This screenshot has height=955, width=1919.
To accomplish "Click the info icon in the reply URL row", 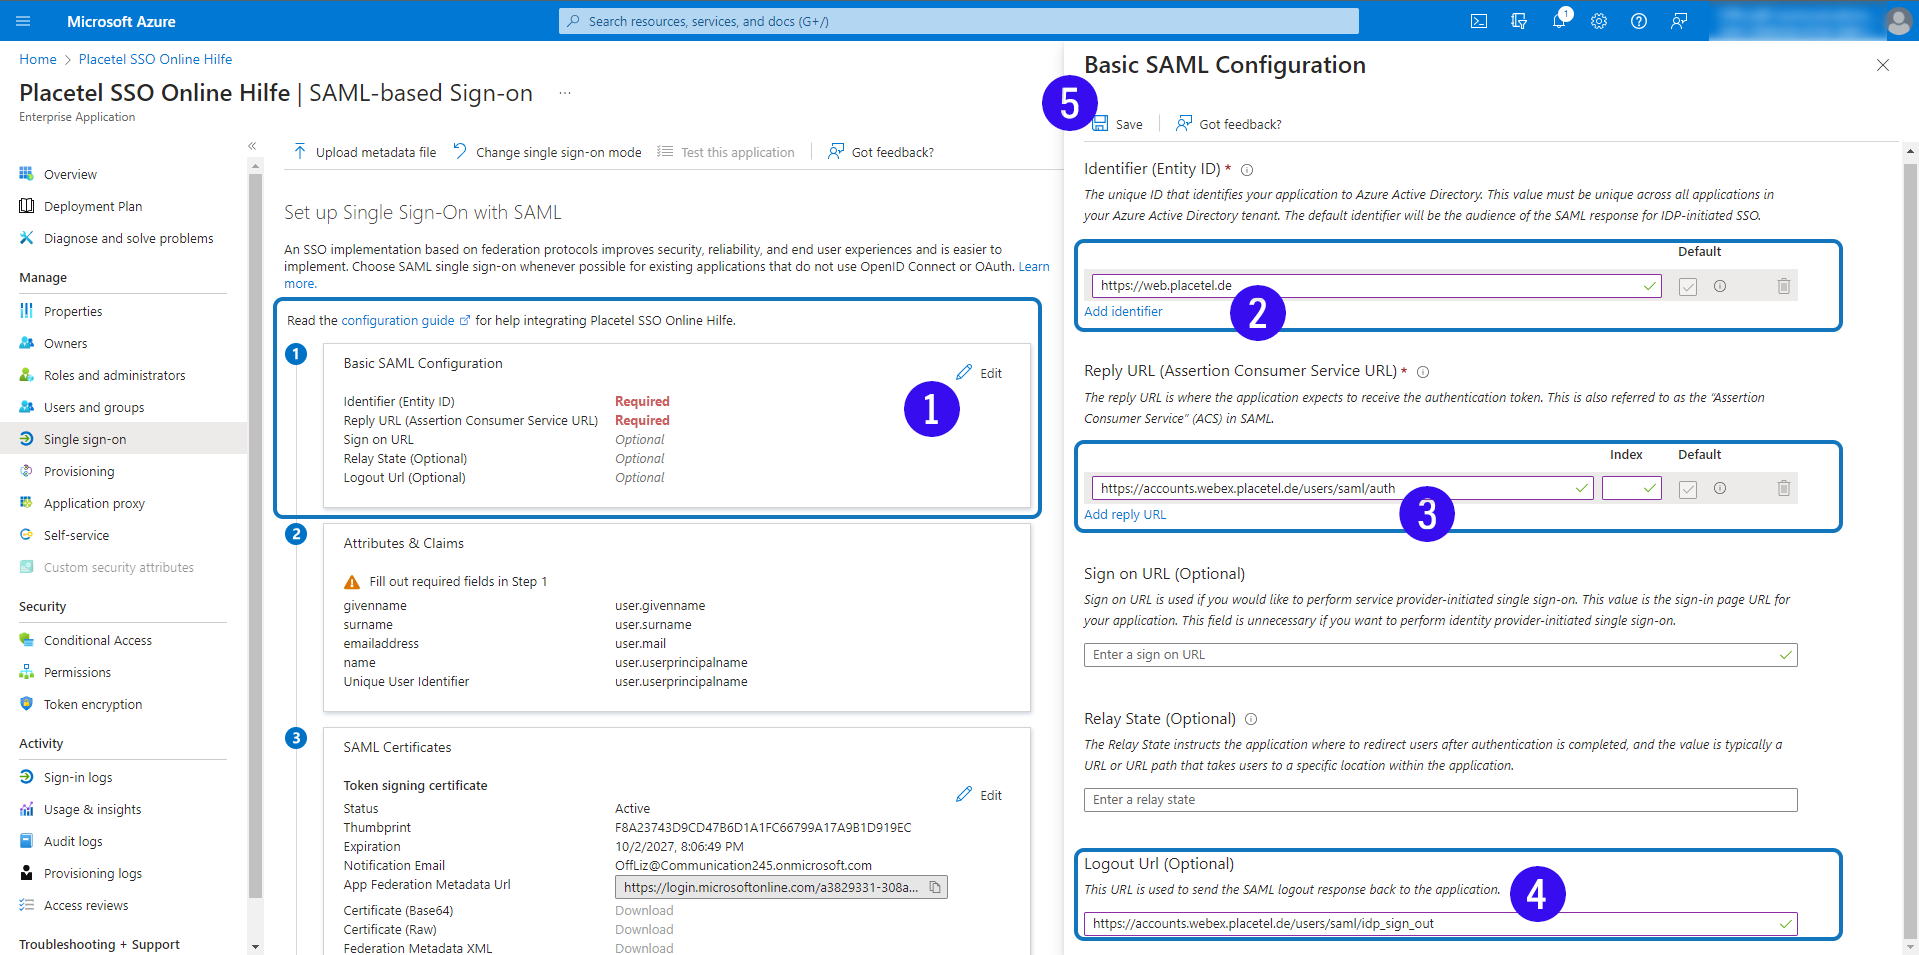I will 1720,488.
